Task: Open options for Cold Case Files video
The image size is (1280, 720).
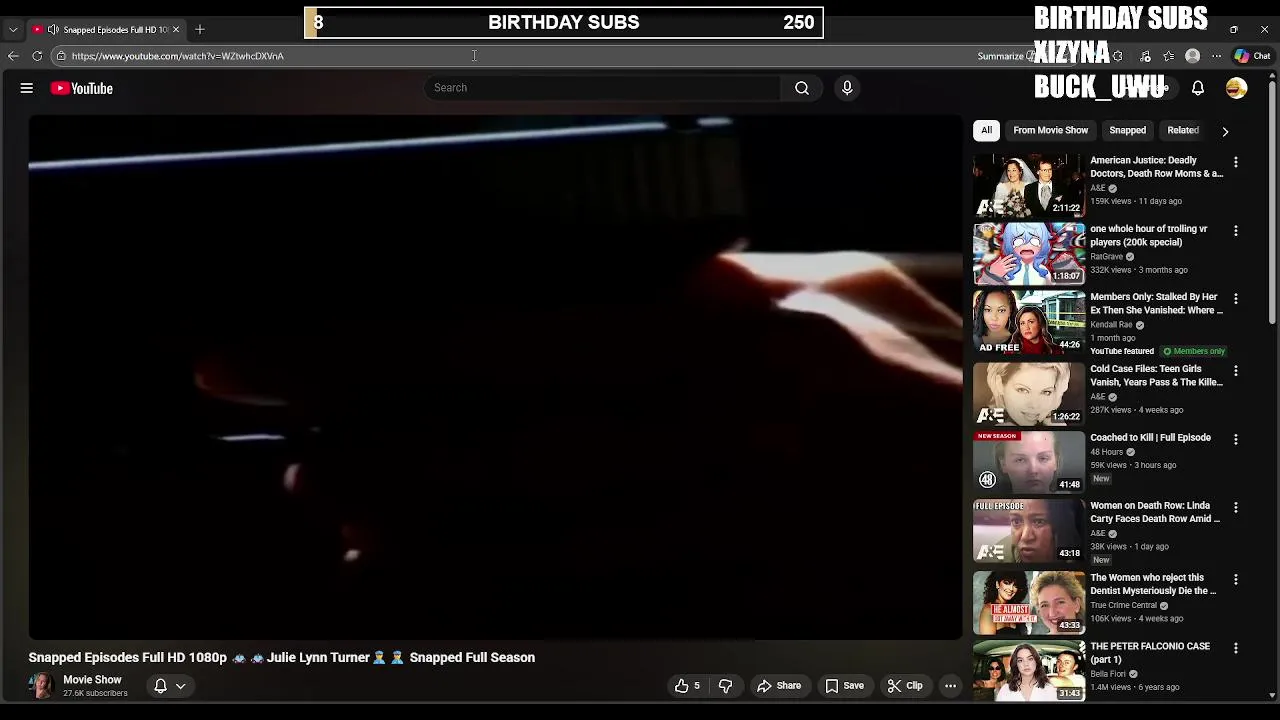Action: (1236, 371)
